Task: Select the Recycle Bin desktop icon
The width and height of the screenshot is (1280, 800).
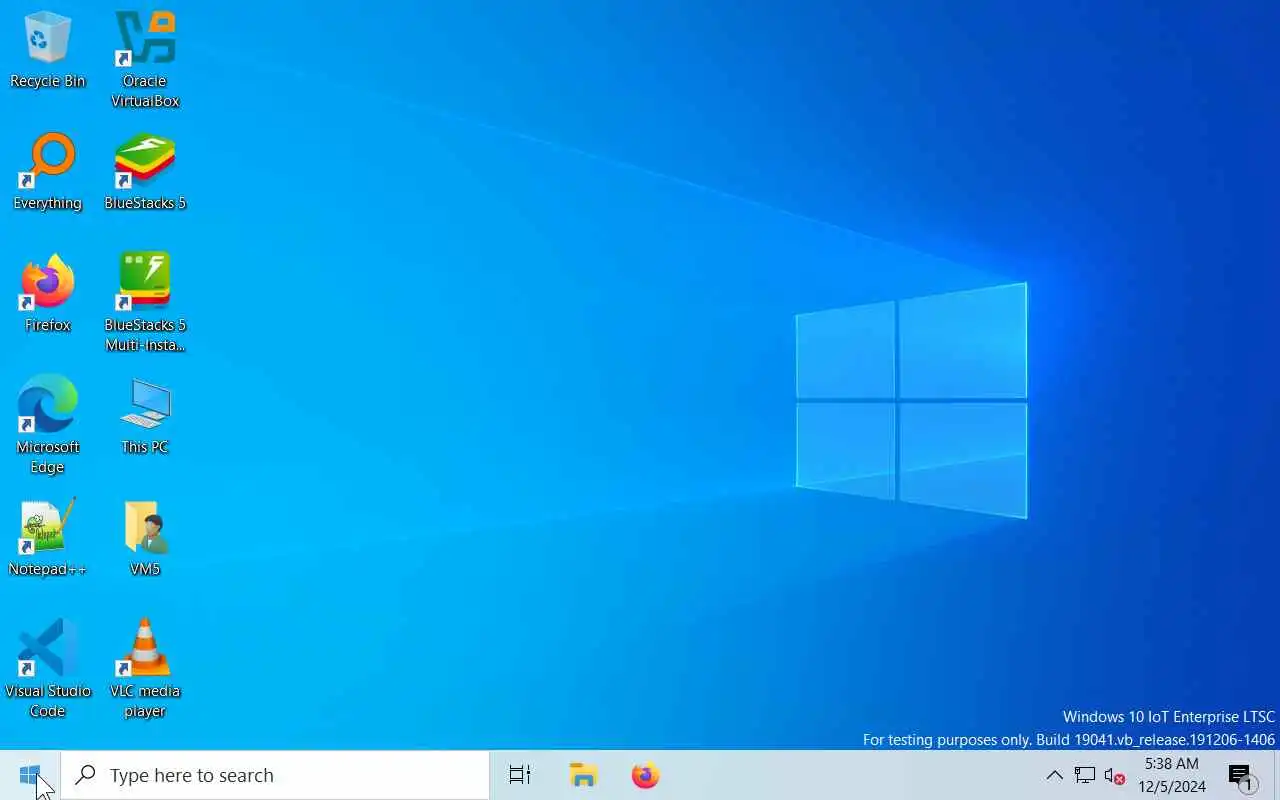Action: point(47,50)
